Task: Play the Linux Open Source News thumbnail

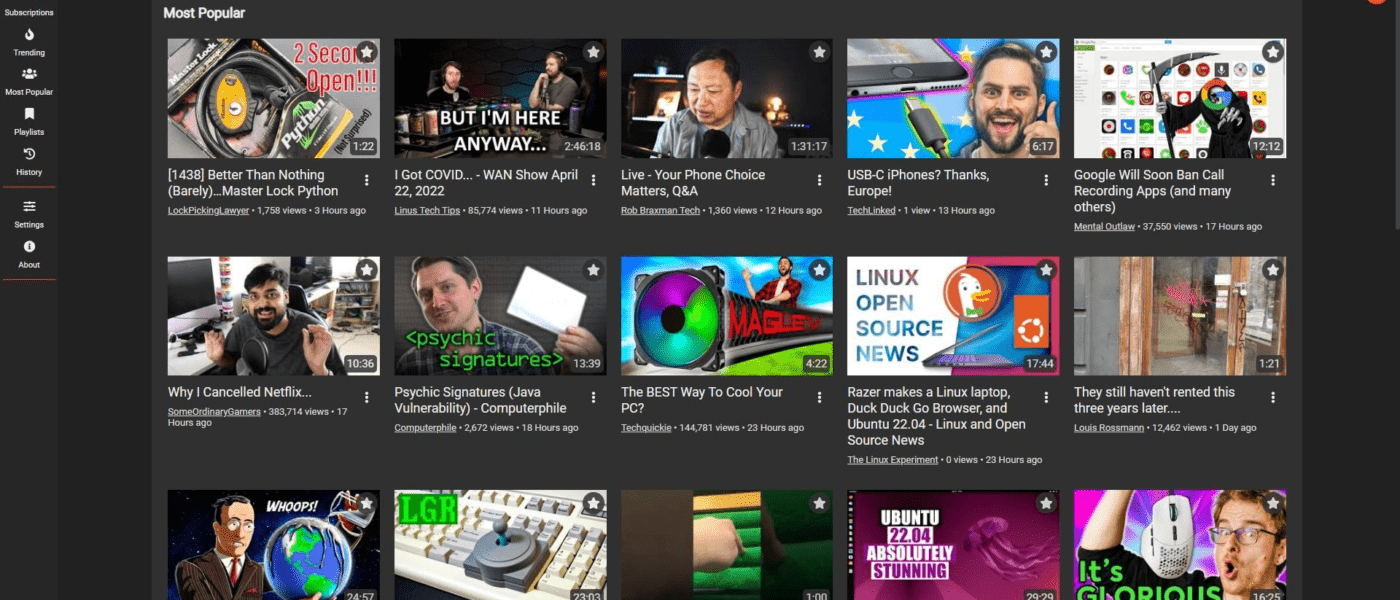Action: (x=953, y=316)
